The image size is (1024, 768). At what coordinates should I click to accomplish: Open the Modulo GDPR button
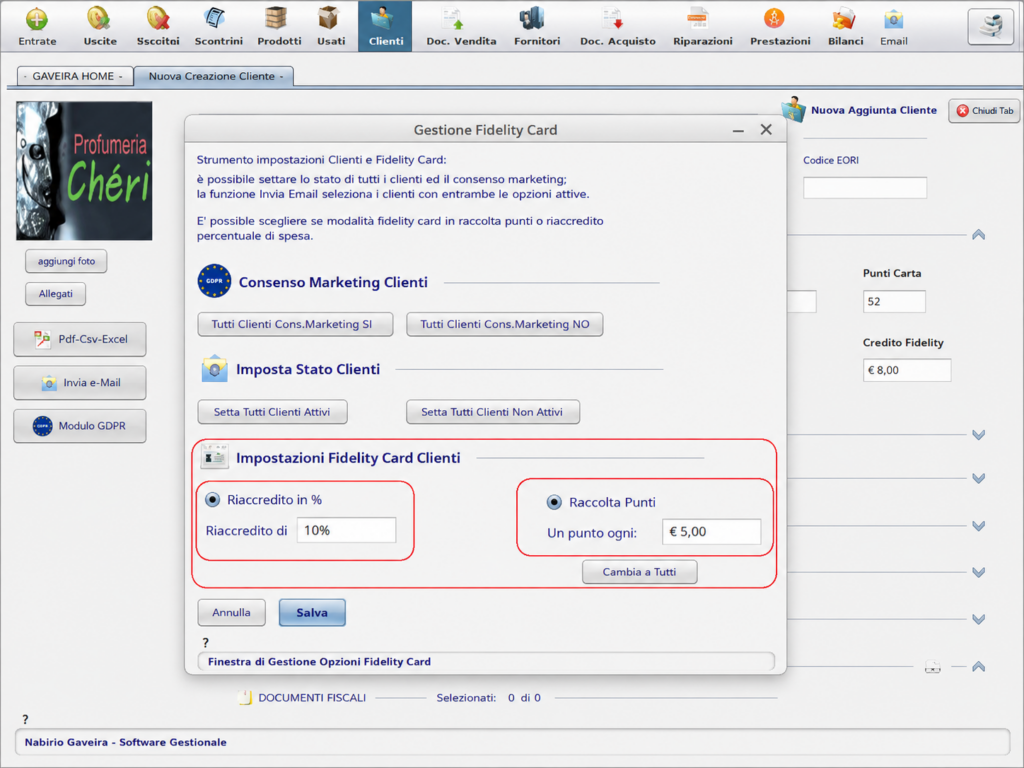tap(80, 426)
